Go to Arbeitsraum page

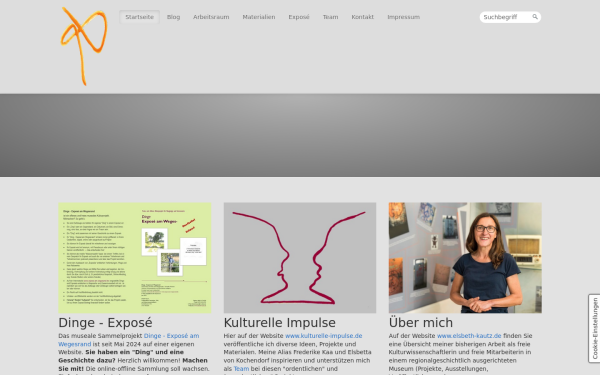(x=211, y=17)
